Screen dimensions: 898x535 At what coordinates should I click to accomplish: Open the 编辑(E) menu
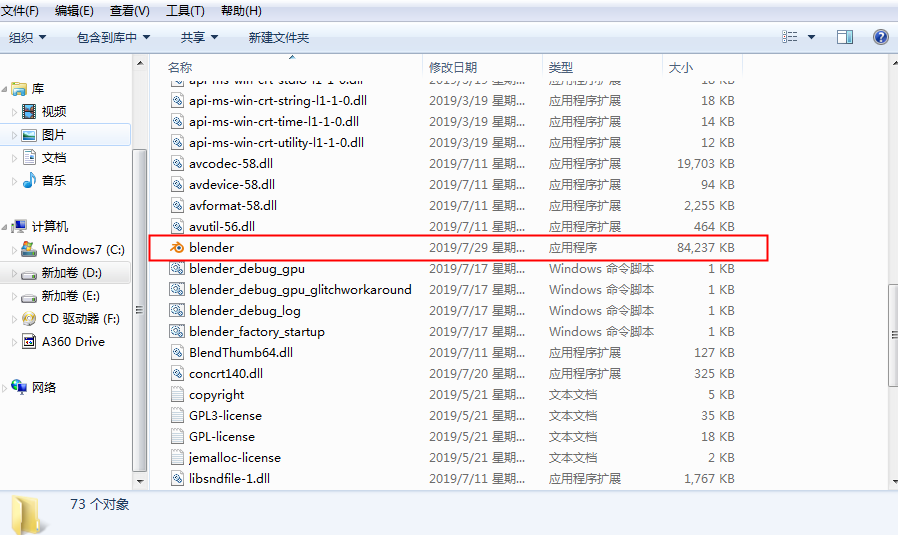(x=74, y=11)
